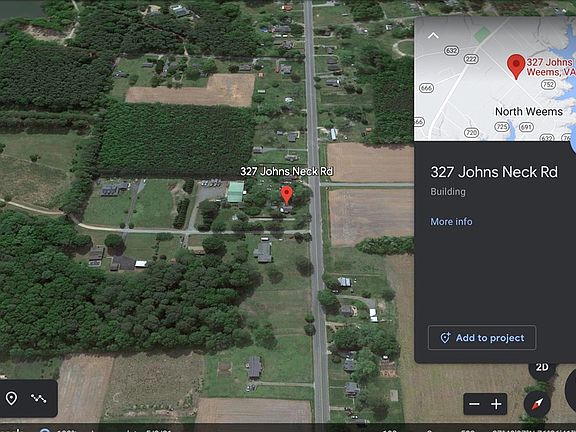Click the pin-plus icon in Add to project
576x432 pixels.
pos(445,338)
